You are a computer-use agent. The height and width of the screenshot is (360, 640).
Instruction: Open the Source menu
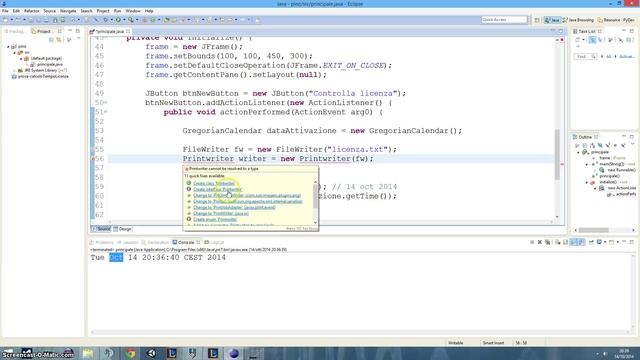pos(49,11)
